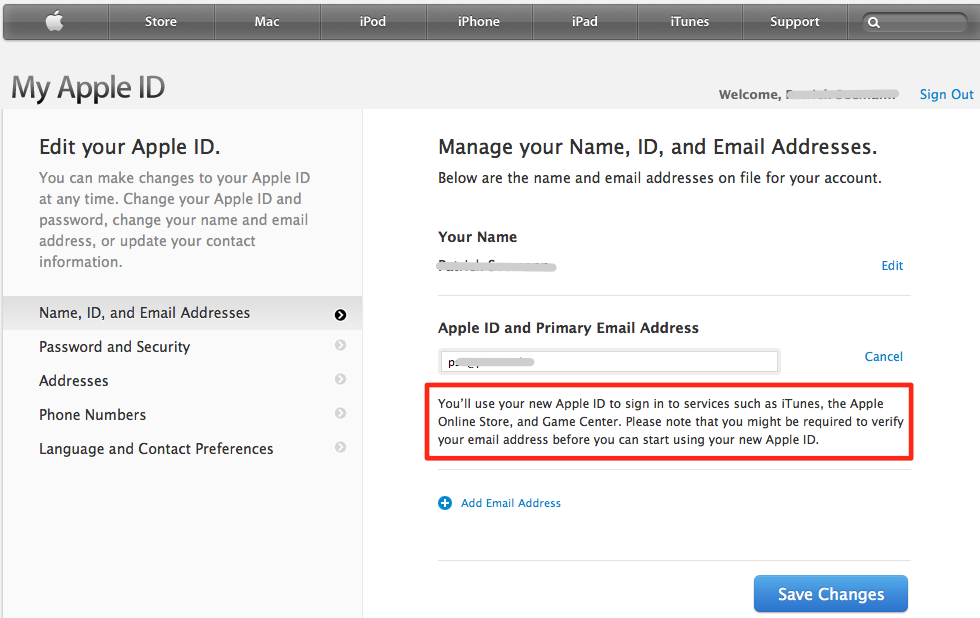
Task: Click the Save Changes button
Action: 831,594
